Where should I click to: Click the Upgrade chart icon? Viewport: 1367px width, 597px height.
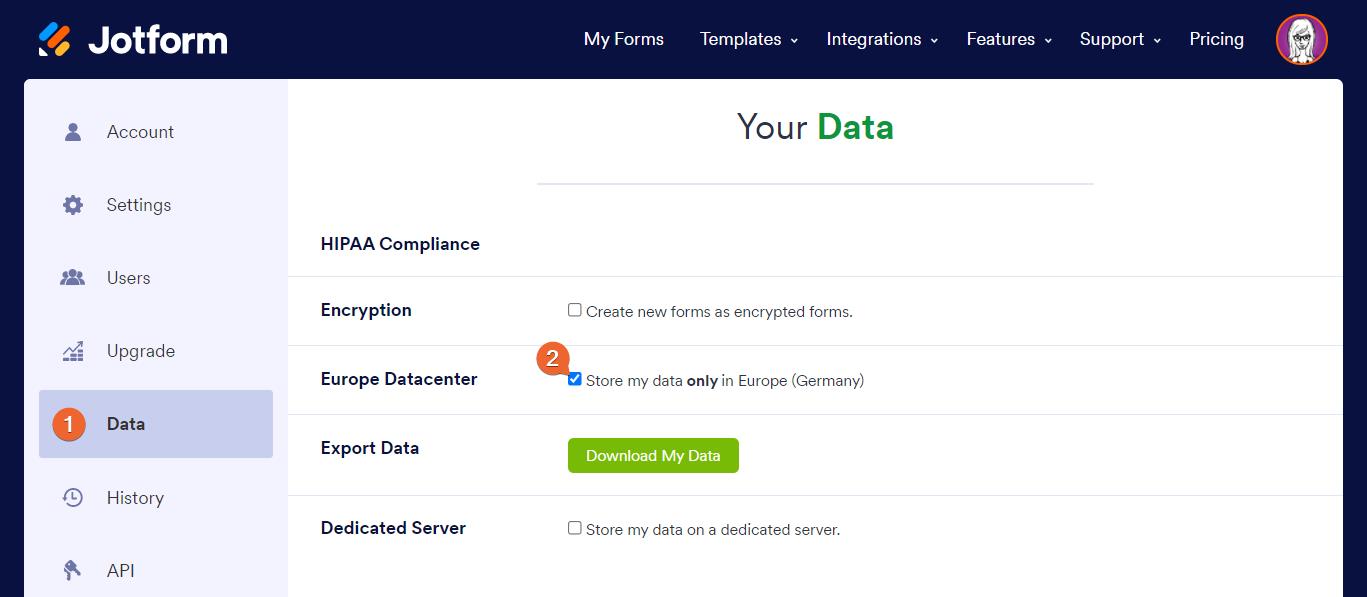coord(73,351)
